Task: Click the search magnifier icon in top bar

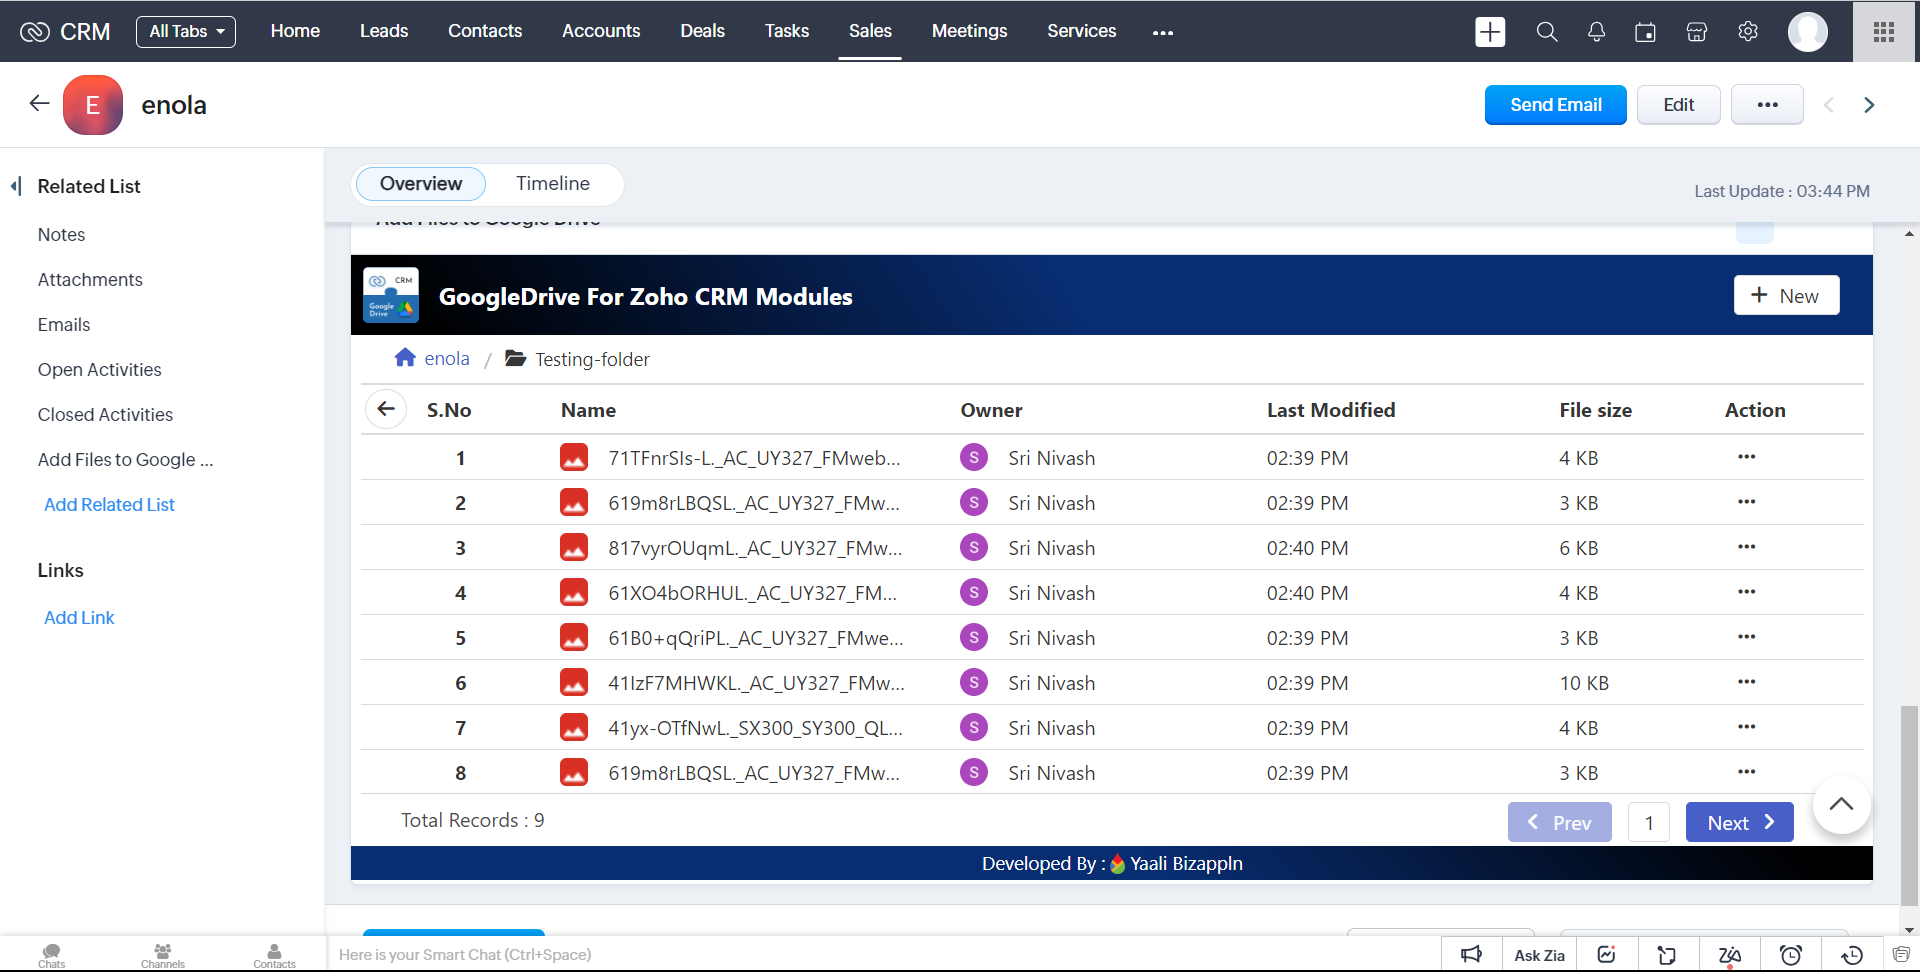Action: pyautogui.click(x=1546, y=32)
